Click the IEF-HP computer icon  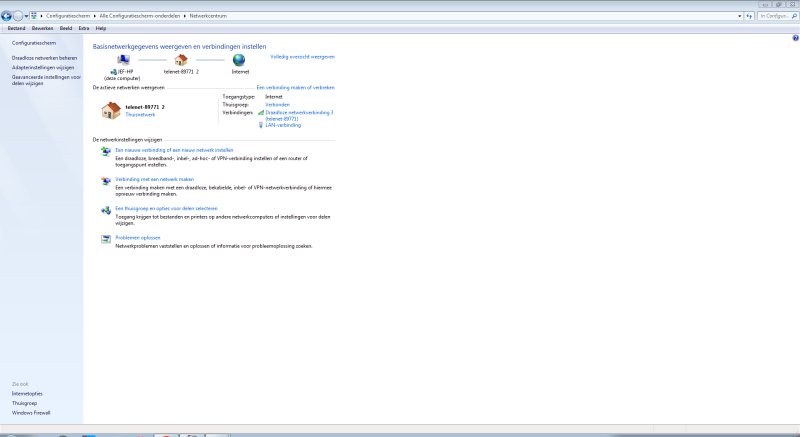pyautogui.click(x=124, y=60)
